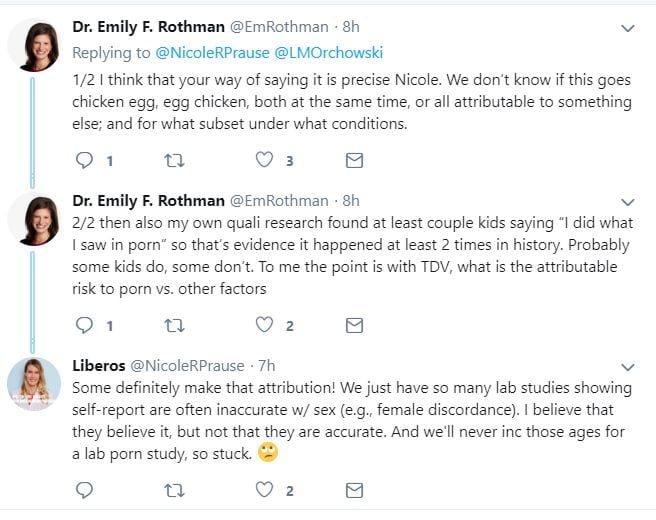This screenshot has height=520, width=656.
Task: Open Liberos profile picture
Action: [33, 383]
